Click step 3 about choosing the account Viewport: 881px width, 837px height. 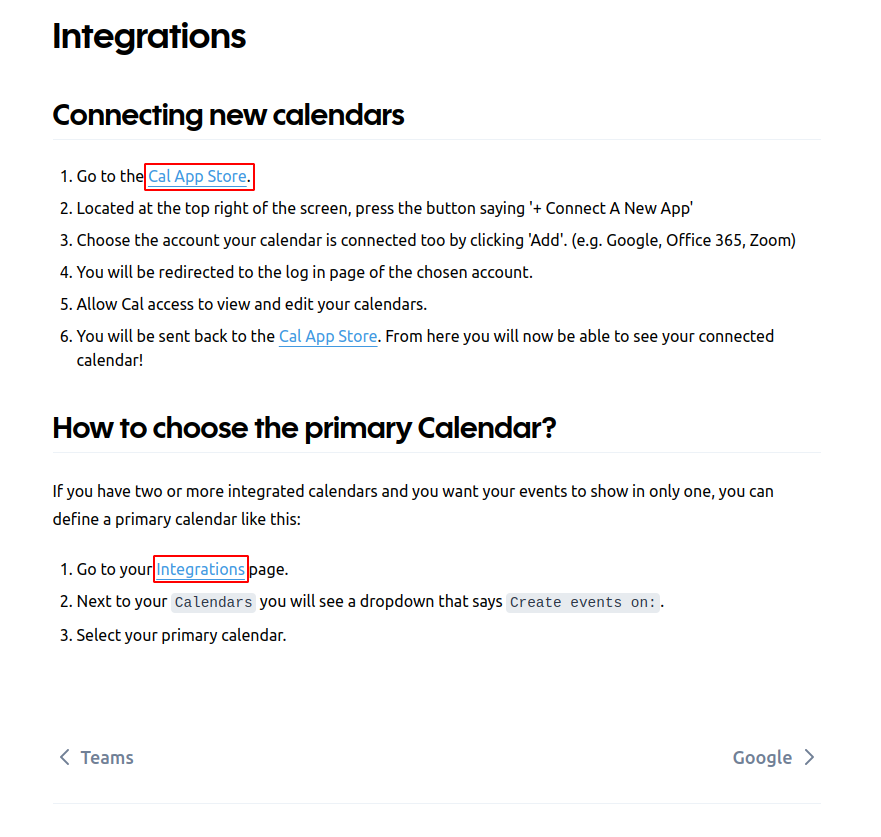click(x=430, y=240)
